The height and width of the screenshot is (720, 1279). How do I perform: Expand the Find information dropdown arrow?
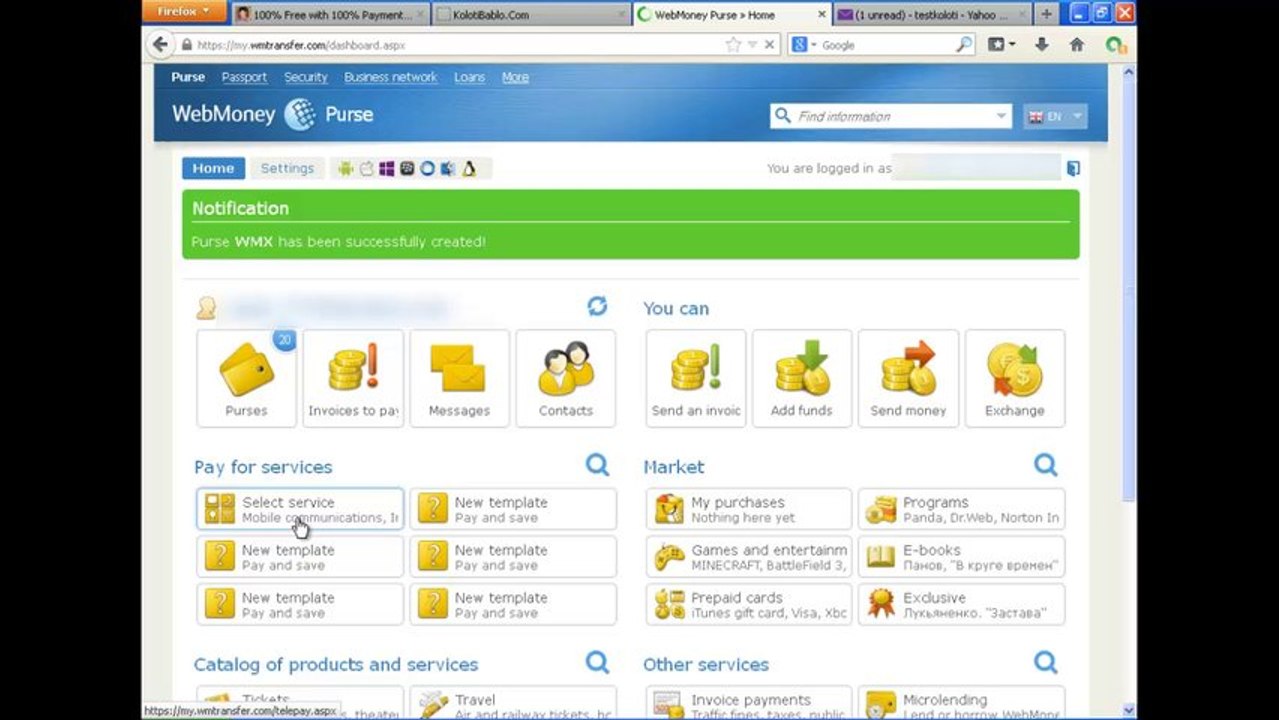tap(1001, 116)
